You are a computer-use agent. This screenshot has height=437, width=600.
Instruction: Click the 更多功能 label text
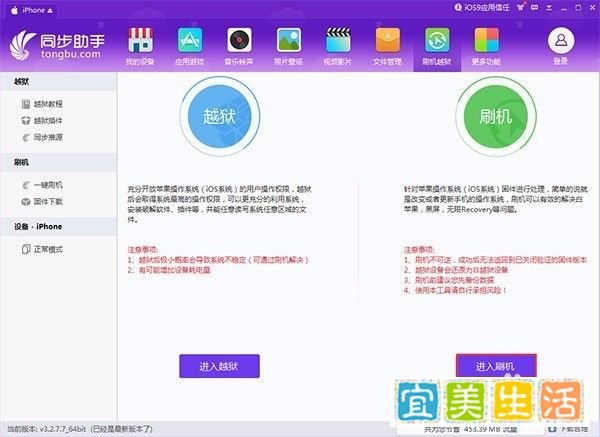point(486,61)
